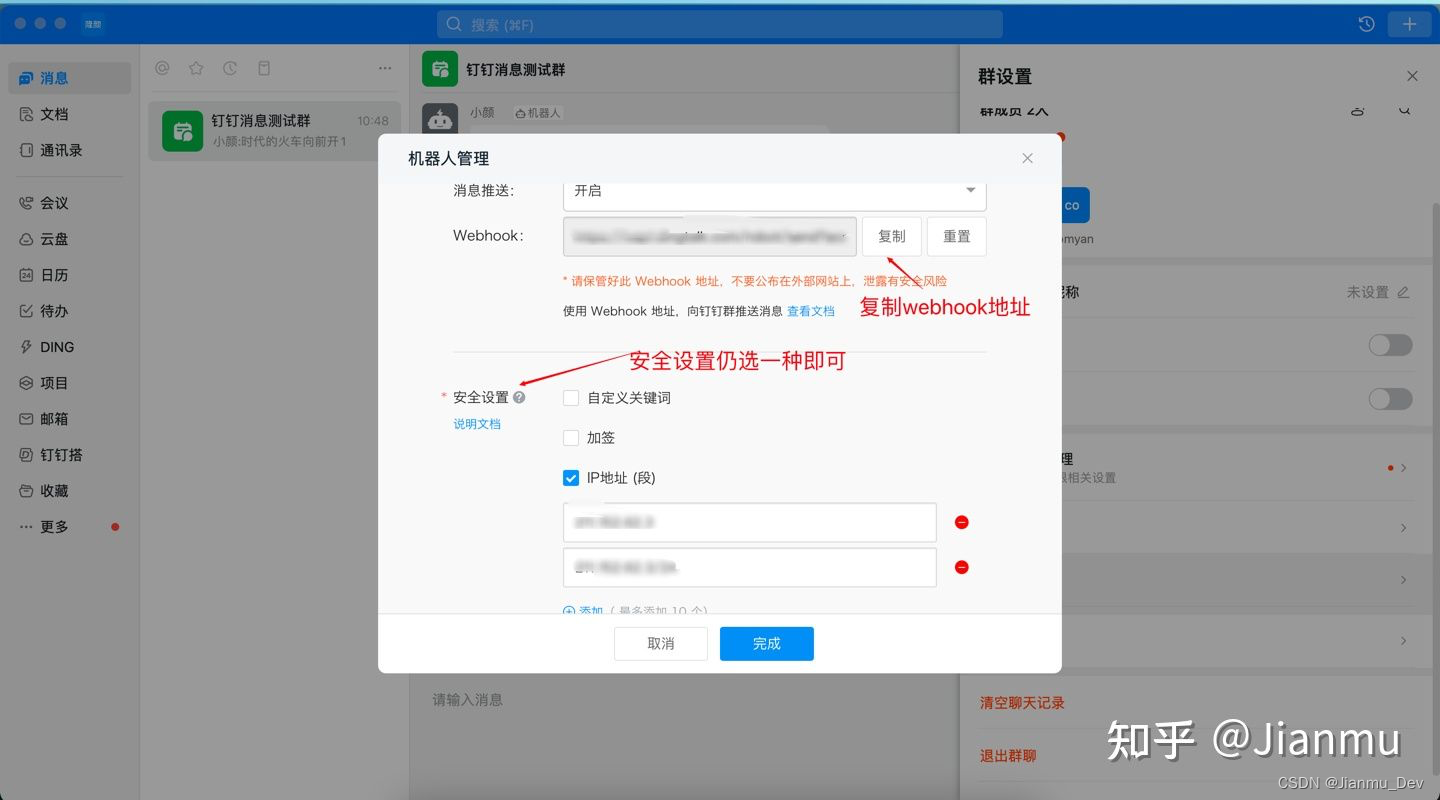Click the 更多 ellipsis icon in sidebar
This screenshot has width=1440, height=800.
[x=26, y=527]
